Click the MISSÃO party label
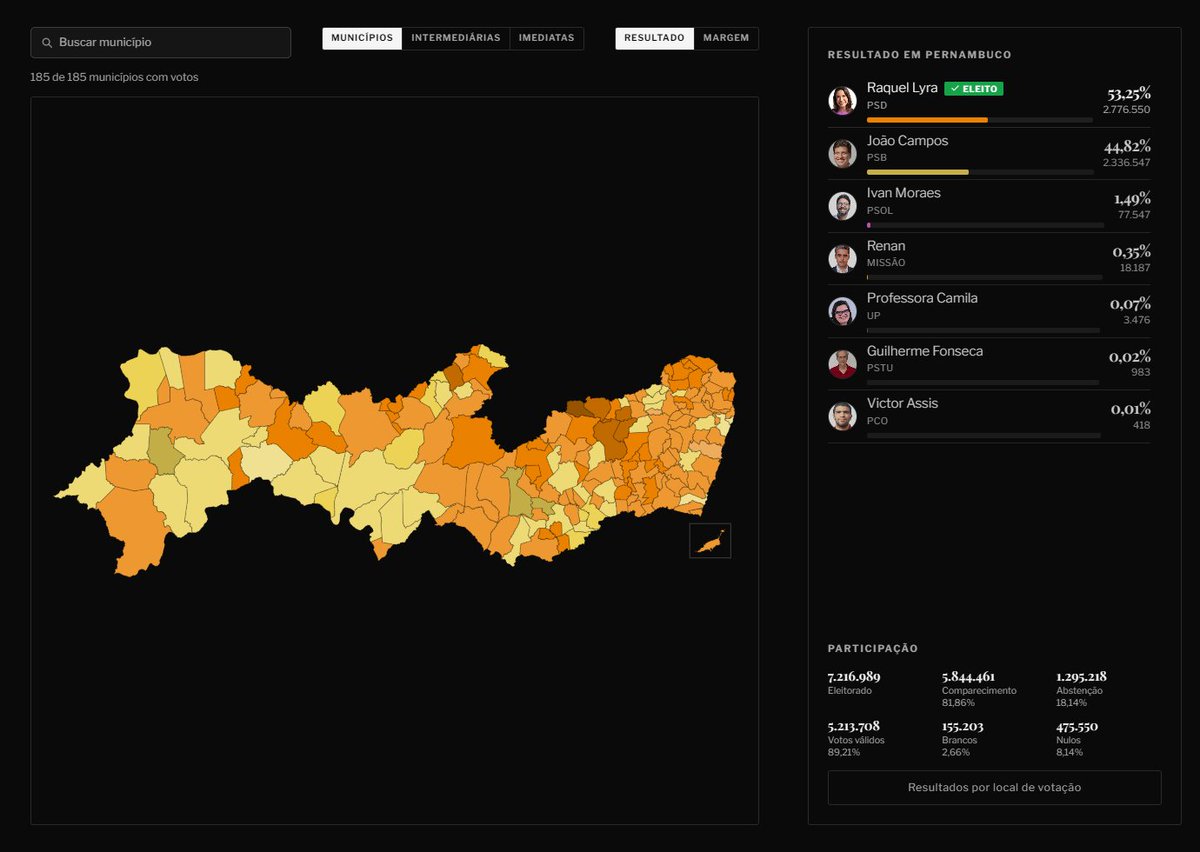1200x852 pixels. pos(886,263)
